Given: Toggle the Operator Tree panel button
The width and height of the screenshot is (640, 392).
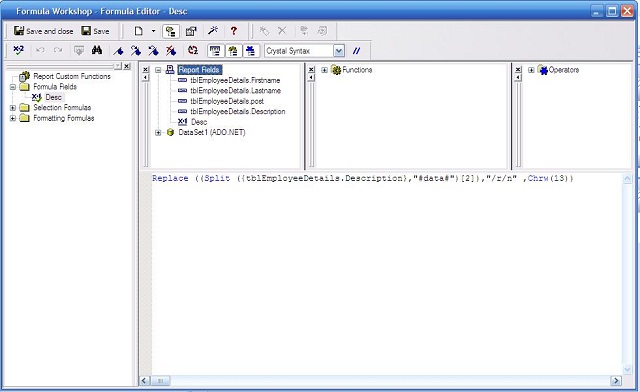Looking at the screenshot, I should [251, 51].
